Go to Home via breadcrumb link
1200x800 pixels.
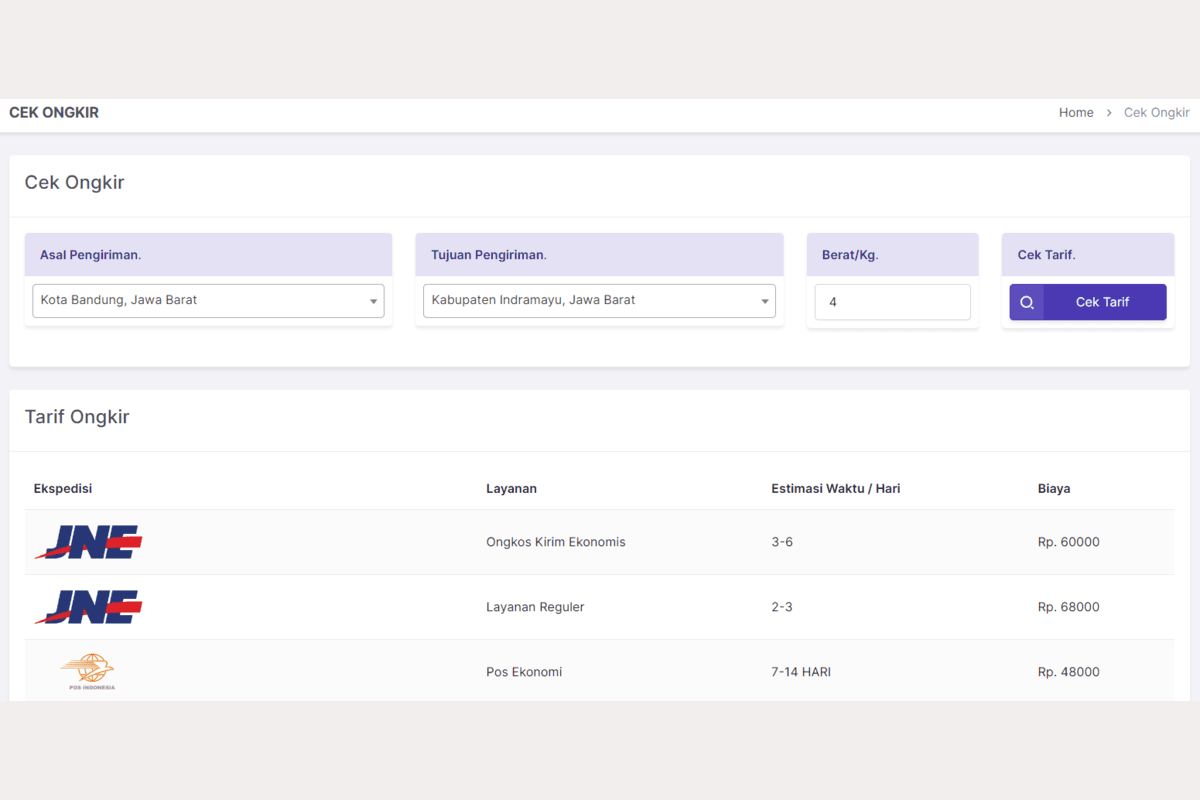(x=1076, y=113)
